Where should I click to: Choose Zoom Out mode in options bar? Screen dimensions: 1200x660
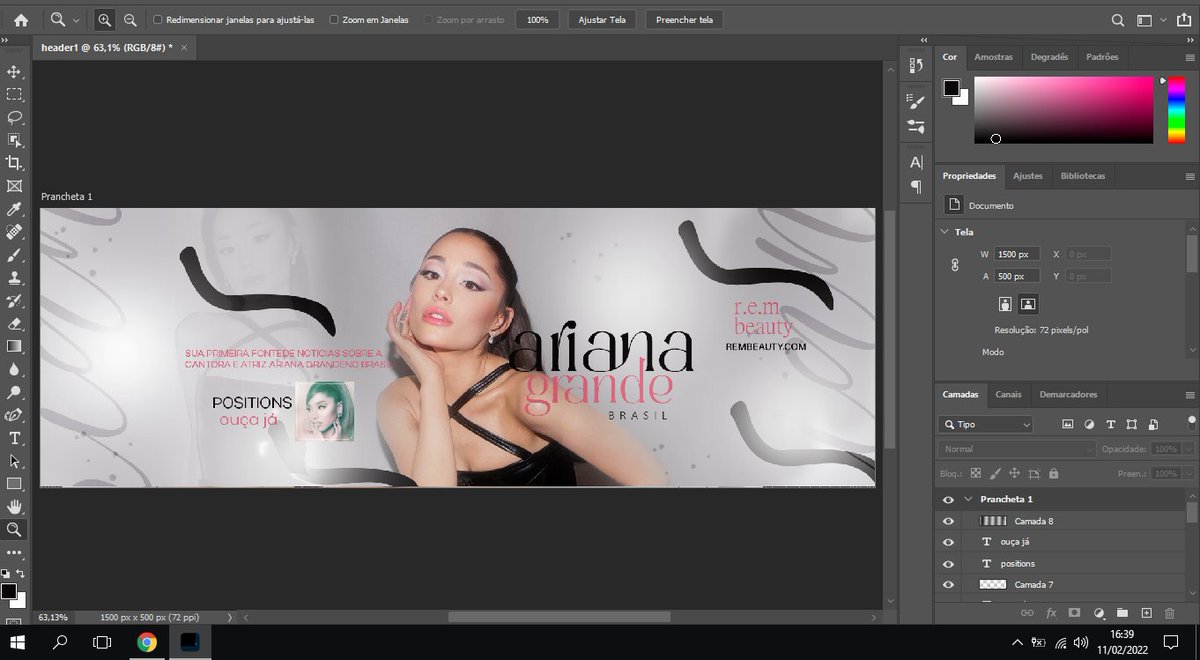[131, 20]
